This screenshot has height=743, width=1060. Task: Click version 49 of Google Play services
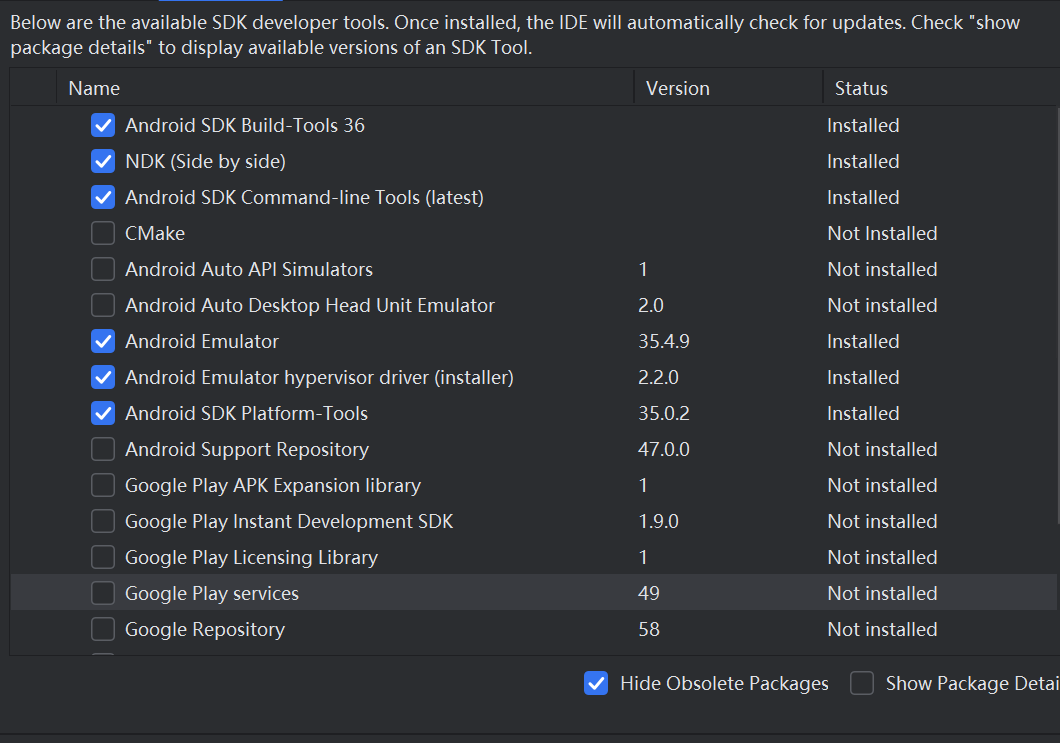[648, 593]
